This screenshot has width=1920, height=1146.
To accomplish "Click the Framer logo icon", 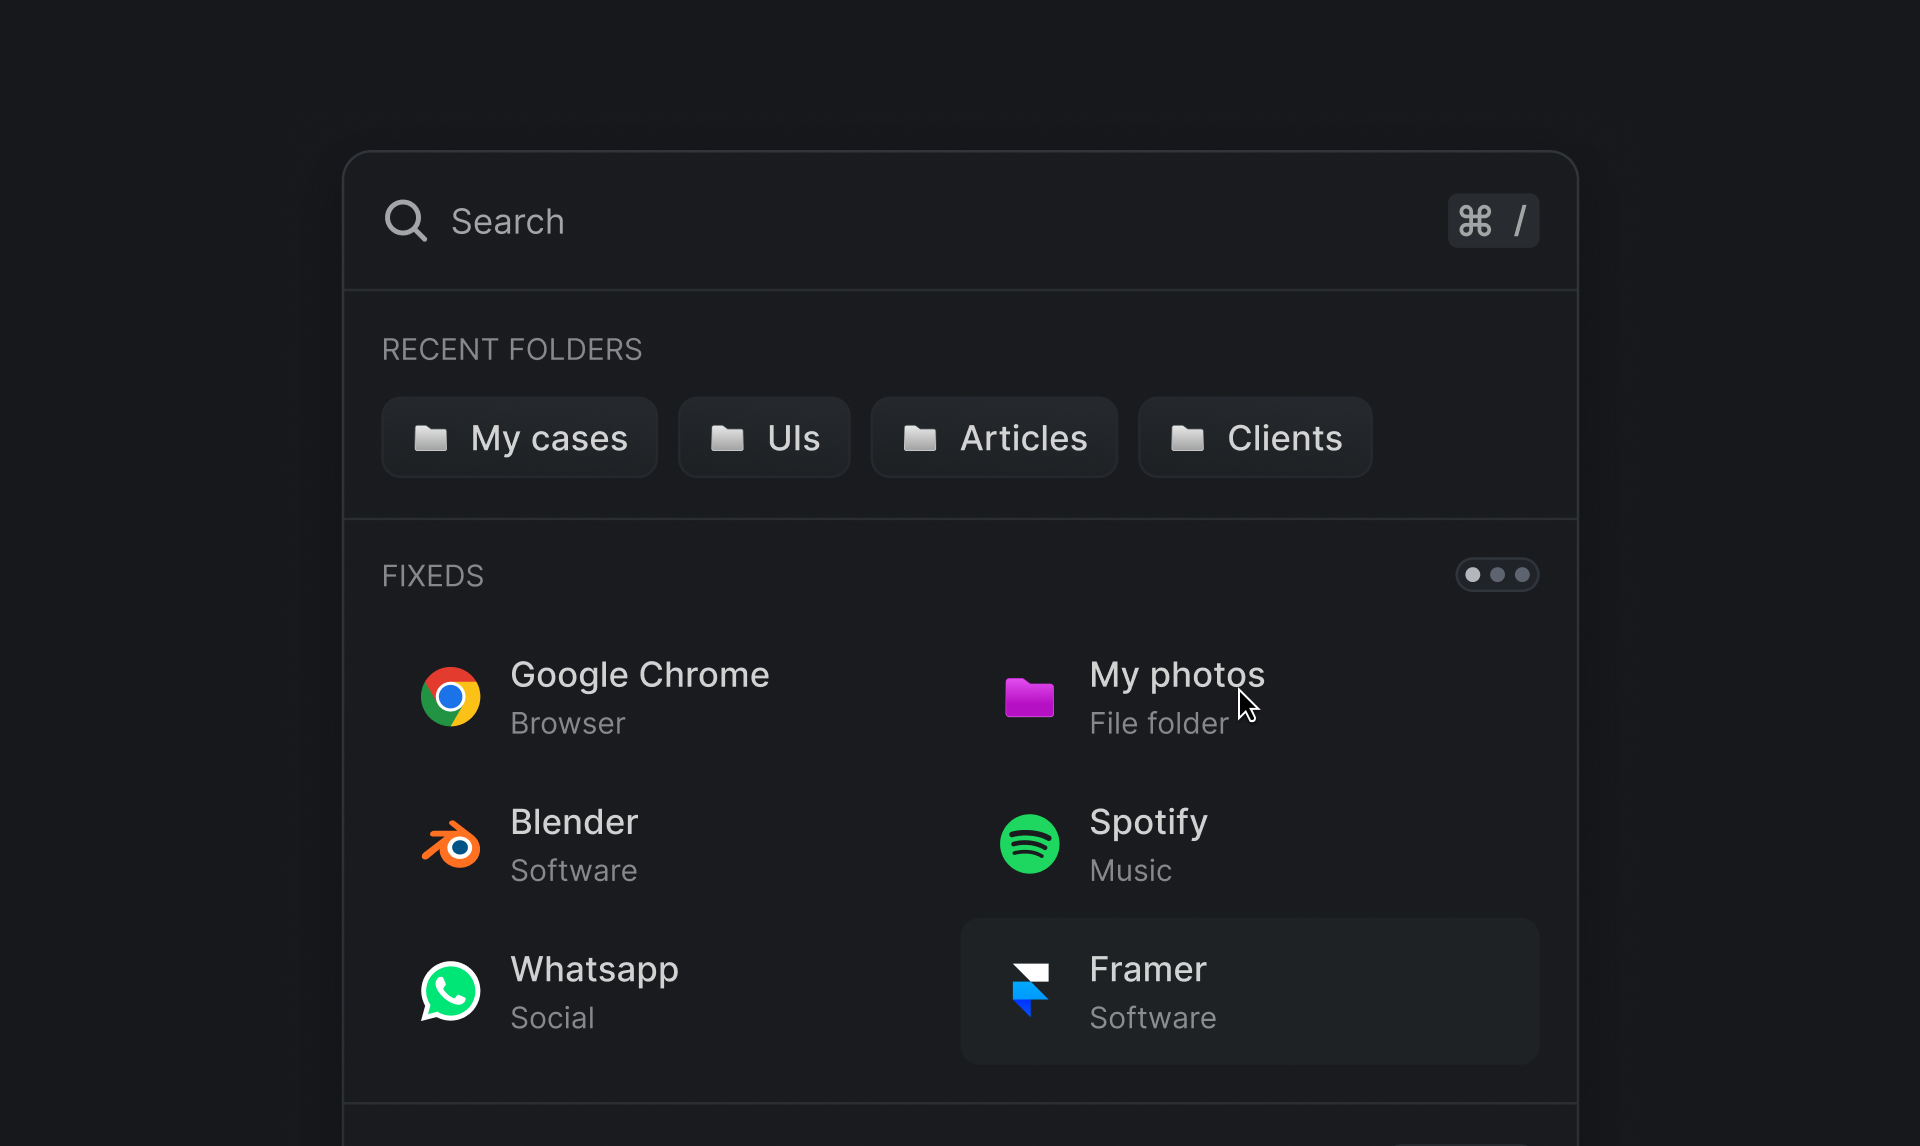I will click(1029, 990).
